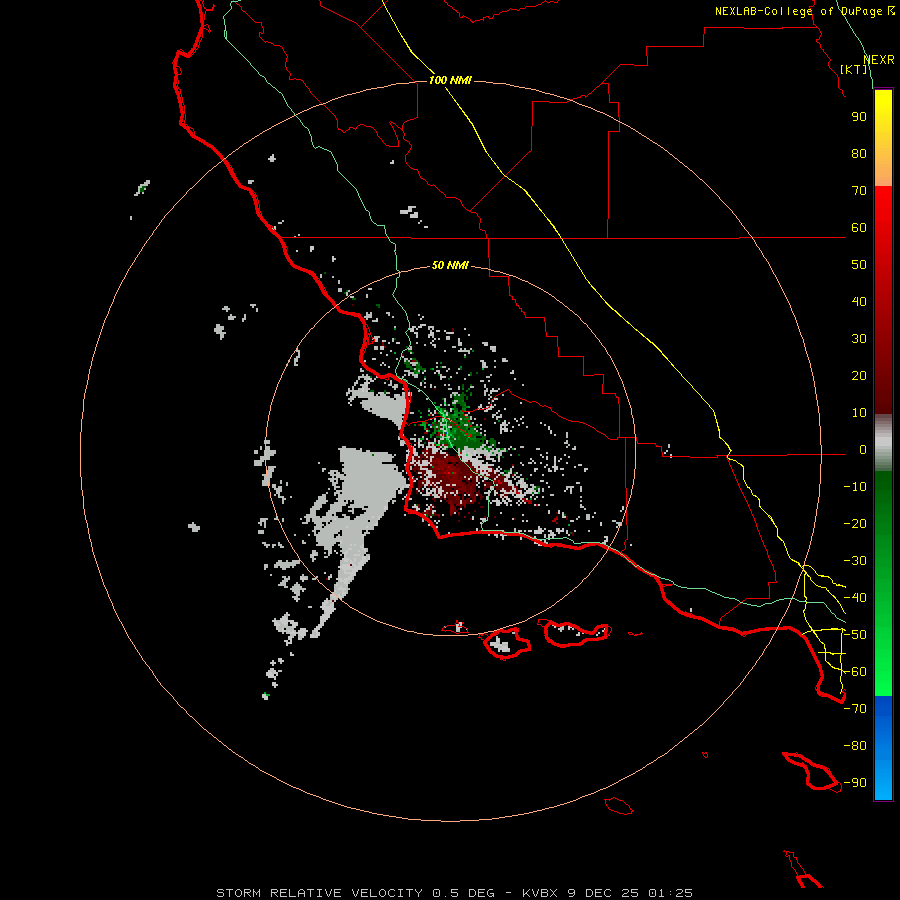The width and height of the screenshot is (900, 900).
Task: Click the 01:25 time stamp
Action: click(x=670, y=893)
